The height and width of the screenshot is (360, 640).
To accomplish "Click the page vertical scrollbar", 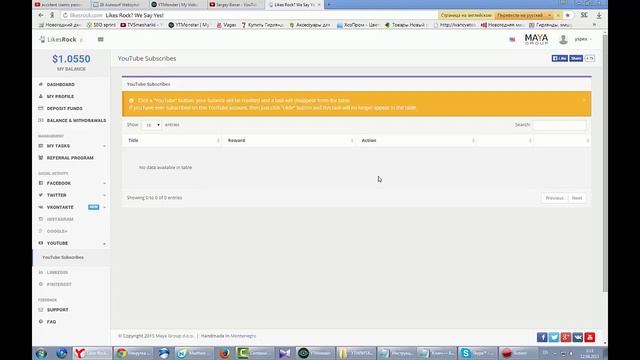I will 605,163.
